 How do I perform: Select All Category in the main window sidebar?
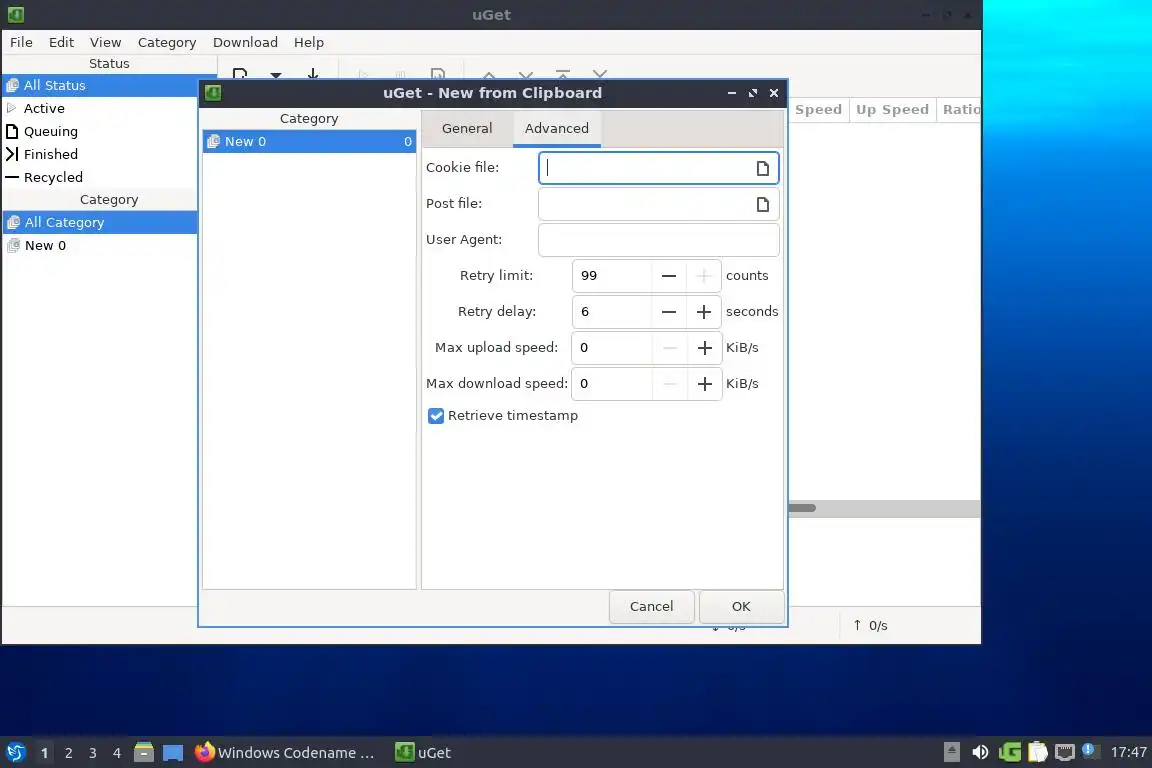(x=100, y=223)
